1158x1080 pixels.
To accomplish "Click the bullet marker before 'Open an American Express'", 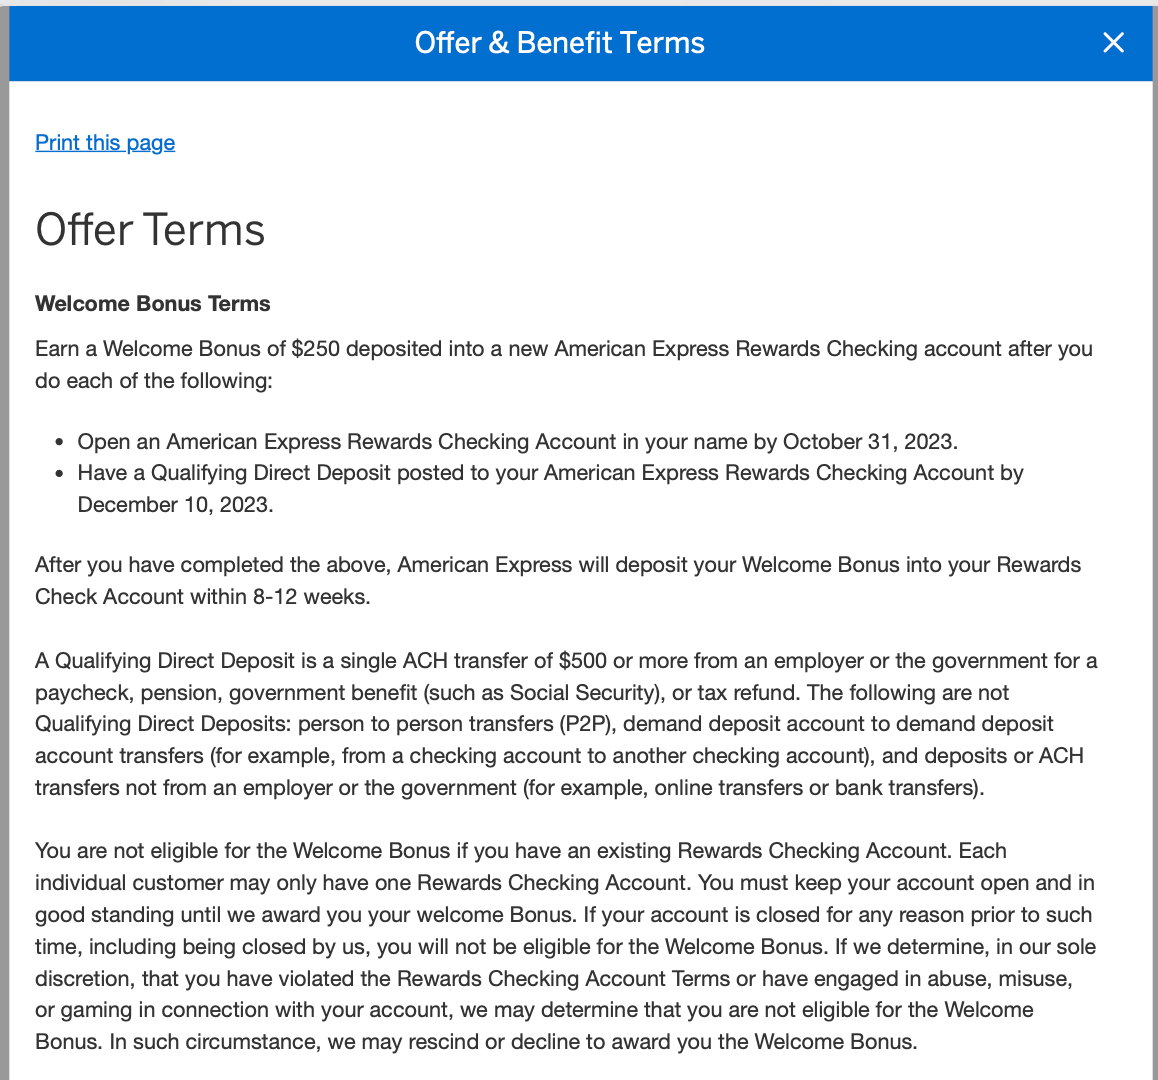I will click(60, 443).
